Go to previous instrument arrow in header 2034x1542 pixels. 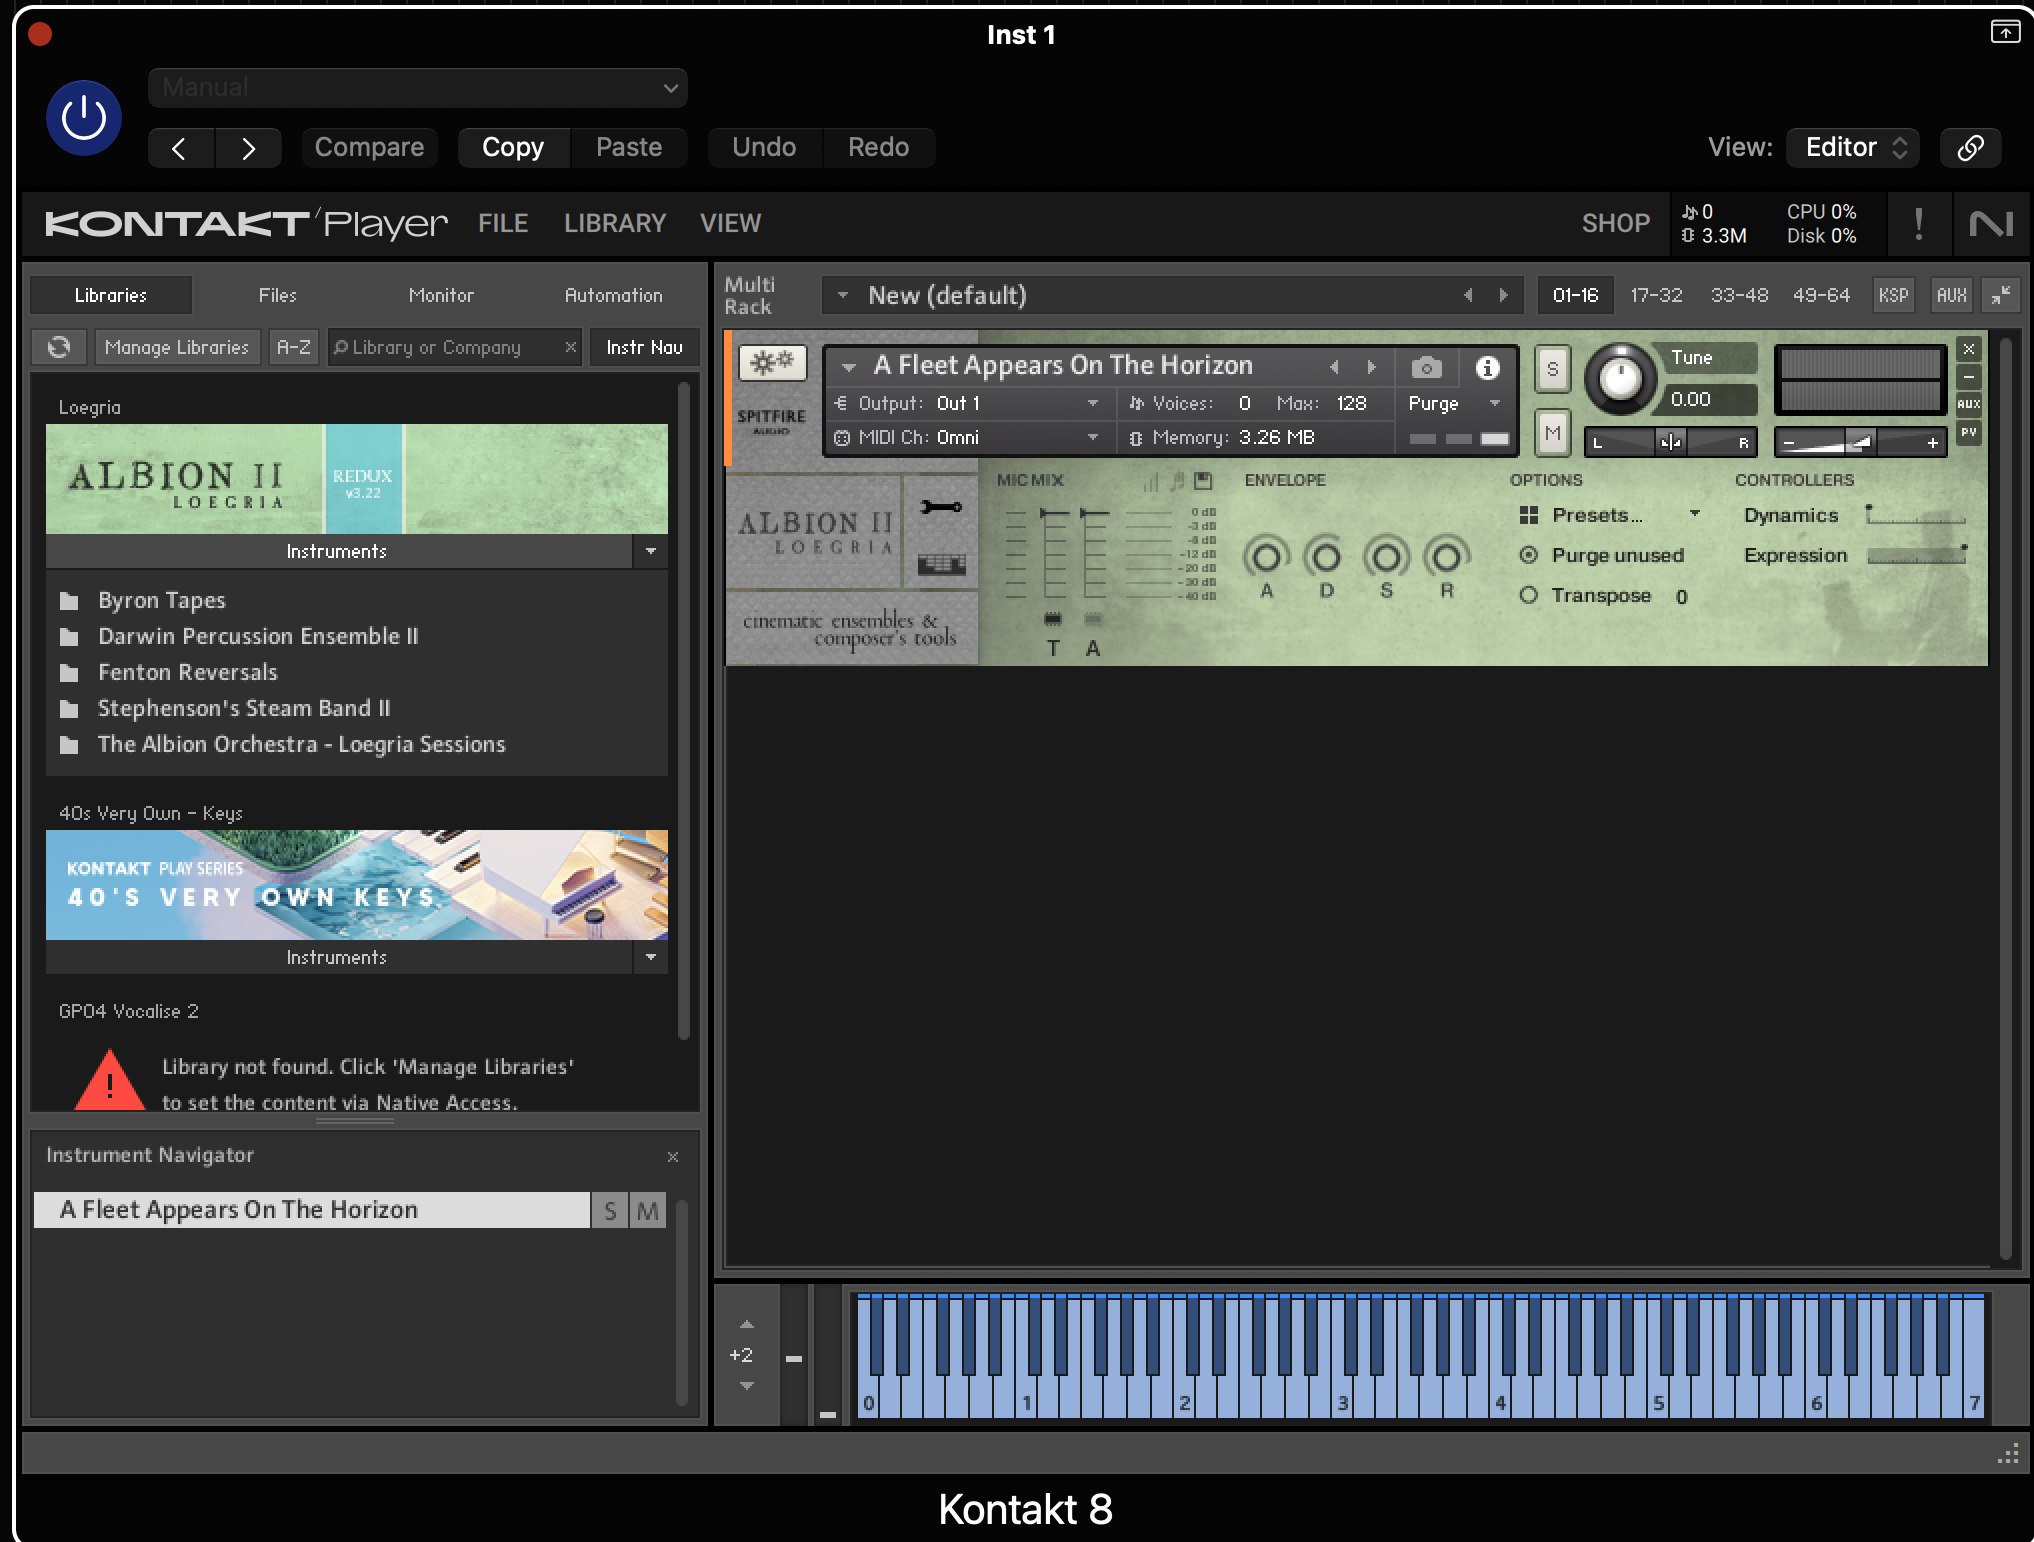point(1334,367)
